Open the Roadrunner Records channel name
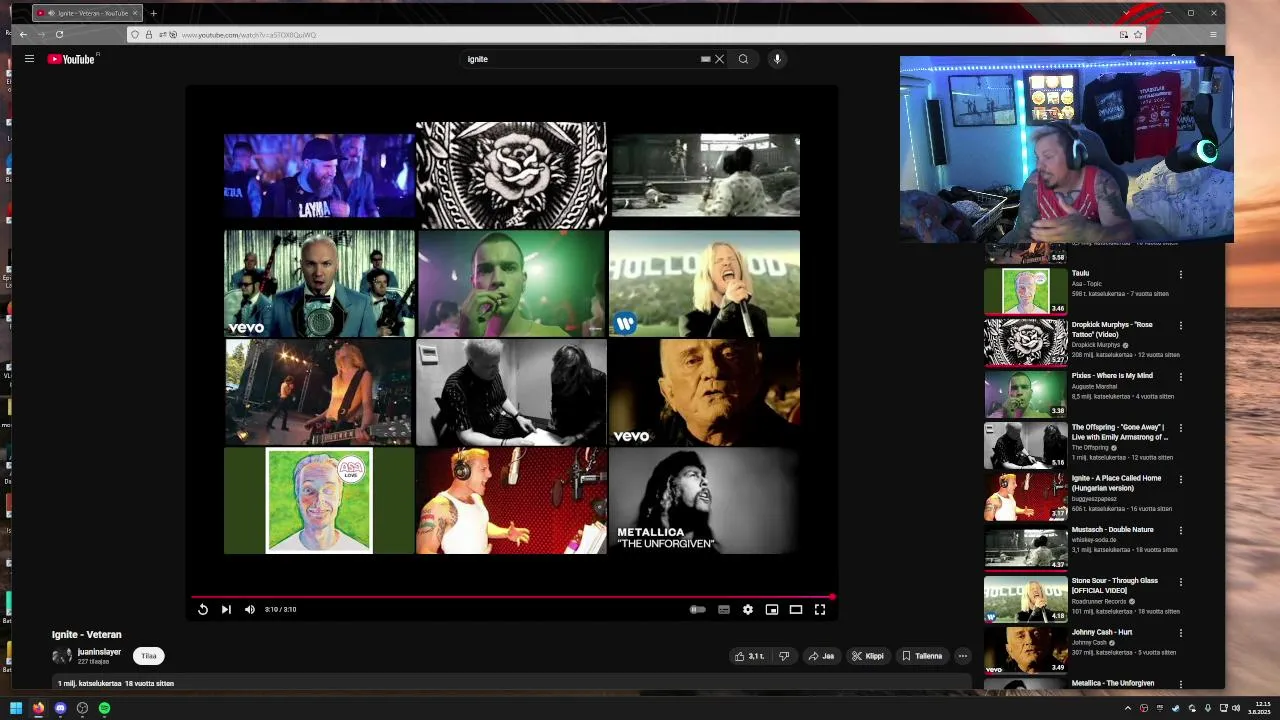 [x=1100, y=601]
